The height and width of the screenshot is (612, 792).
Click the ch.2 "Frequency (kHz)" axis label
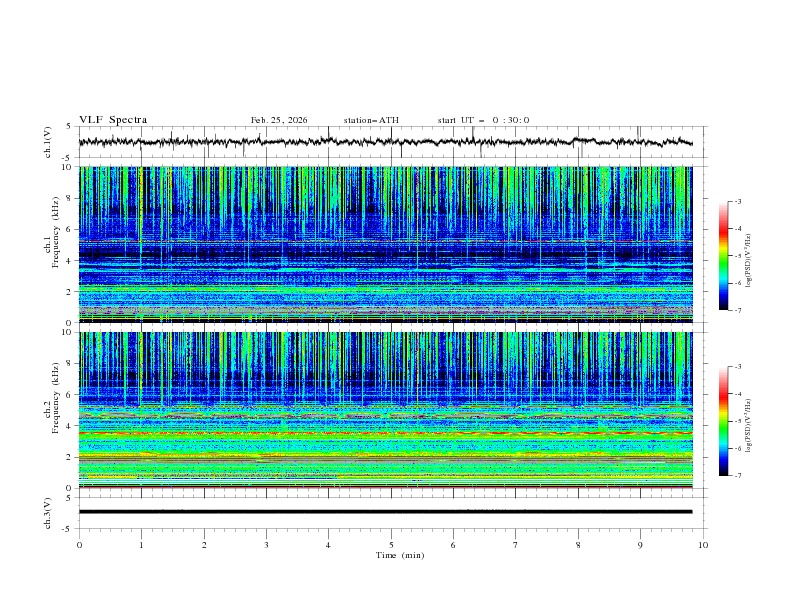click(x=56, y=398)
